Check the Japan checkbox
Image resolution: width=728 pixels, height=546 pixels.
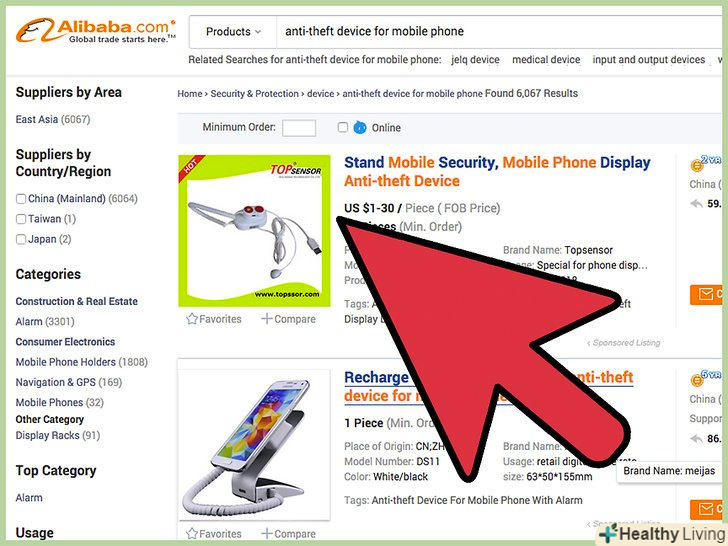tap(21, 239)
